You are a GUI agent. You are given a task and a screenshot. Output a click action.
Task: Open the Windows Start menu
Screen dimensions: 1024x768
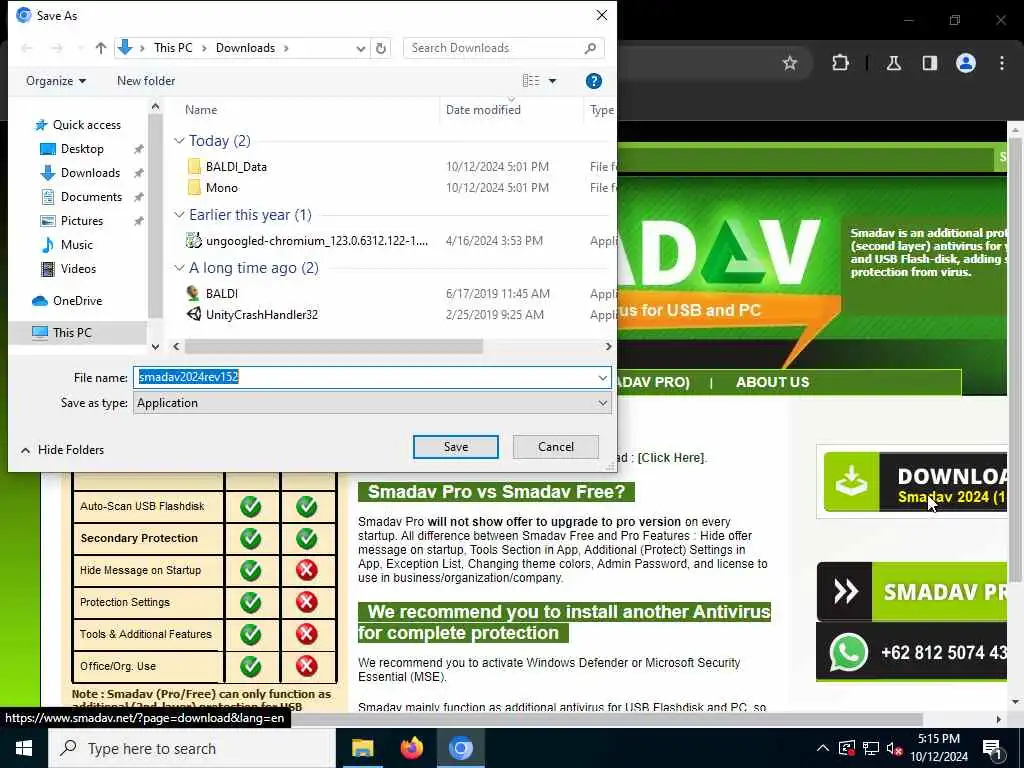pyautogui.click(x=24, y=748)
